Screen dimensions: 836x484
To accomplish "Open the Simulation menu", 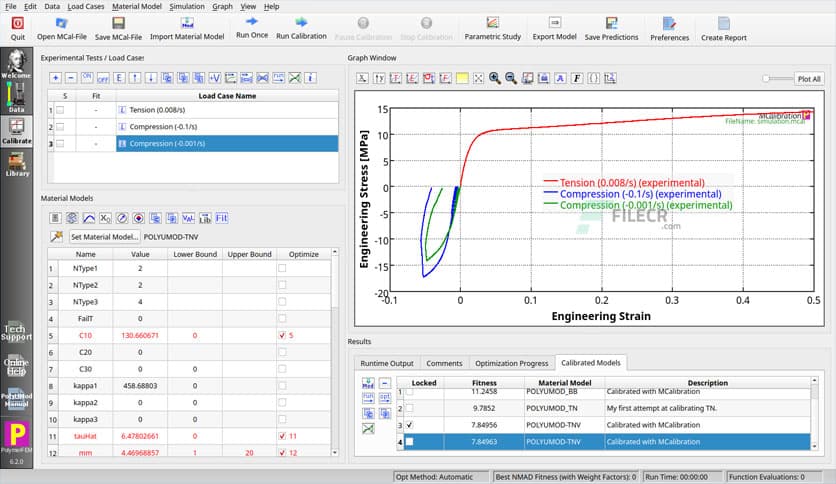I will (x=187, y=6).
